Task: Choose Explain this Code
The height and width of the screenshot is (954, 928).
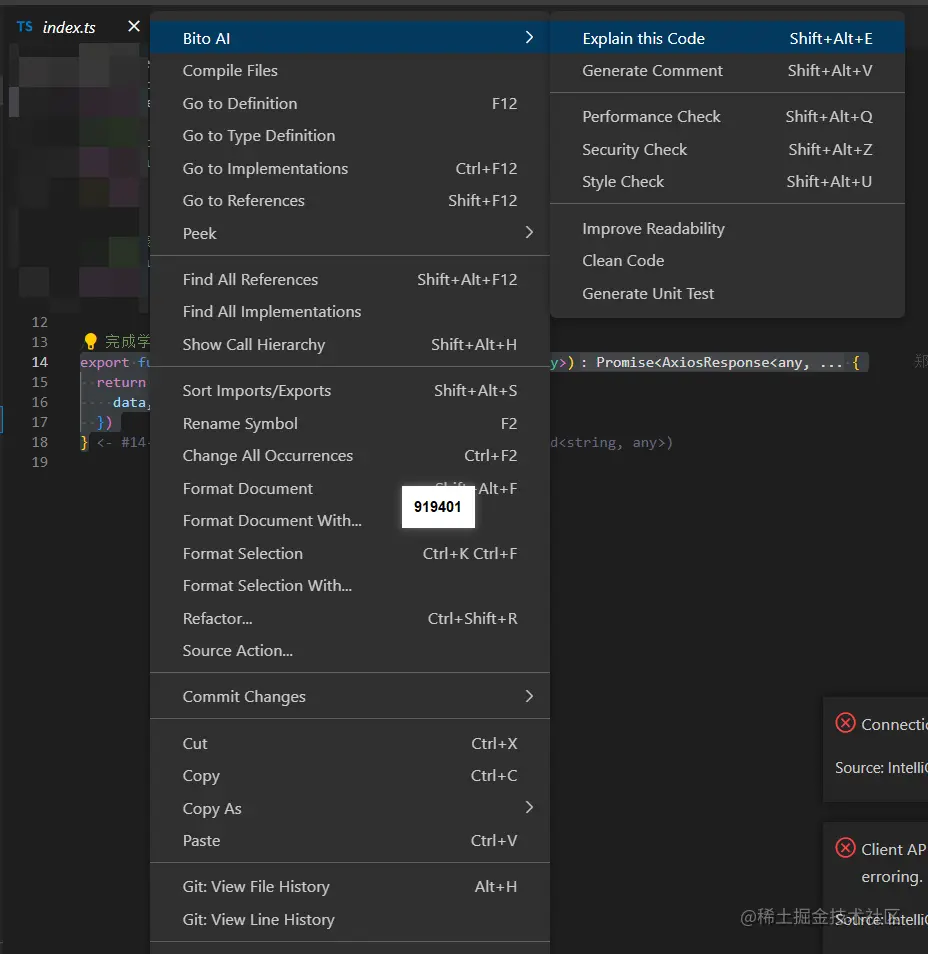Action: click(727, 38)
